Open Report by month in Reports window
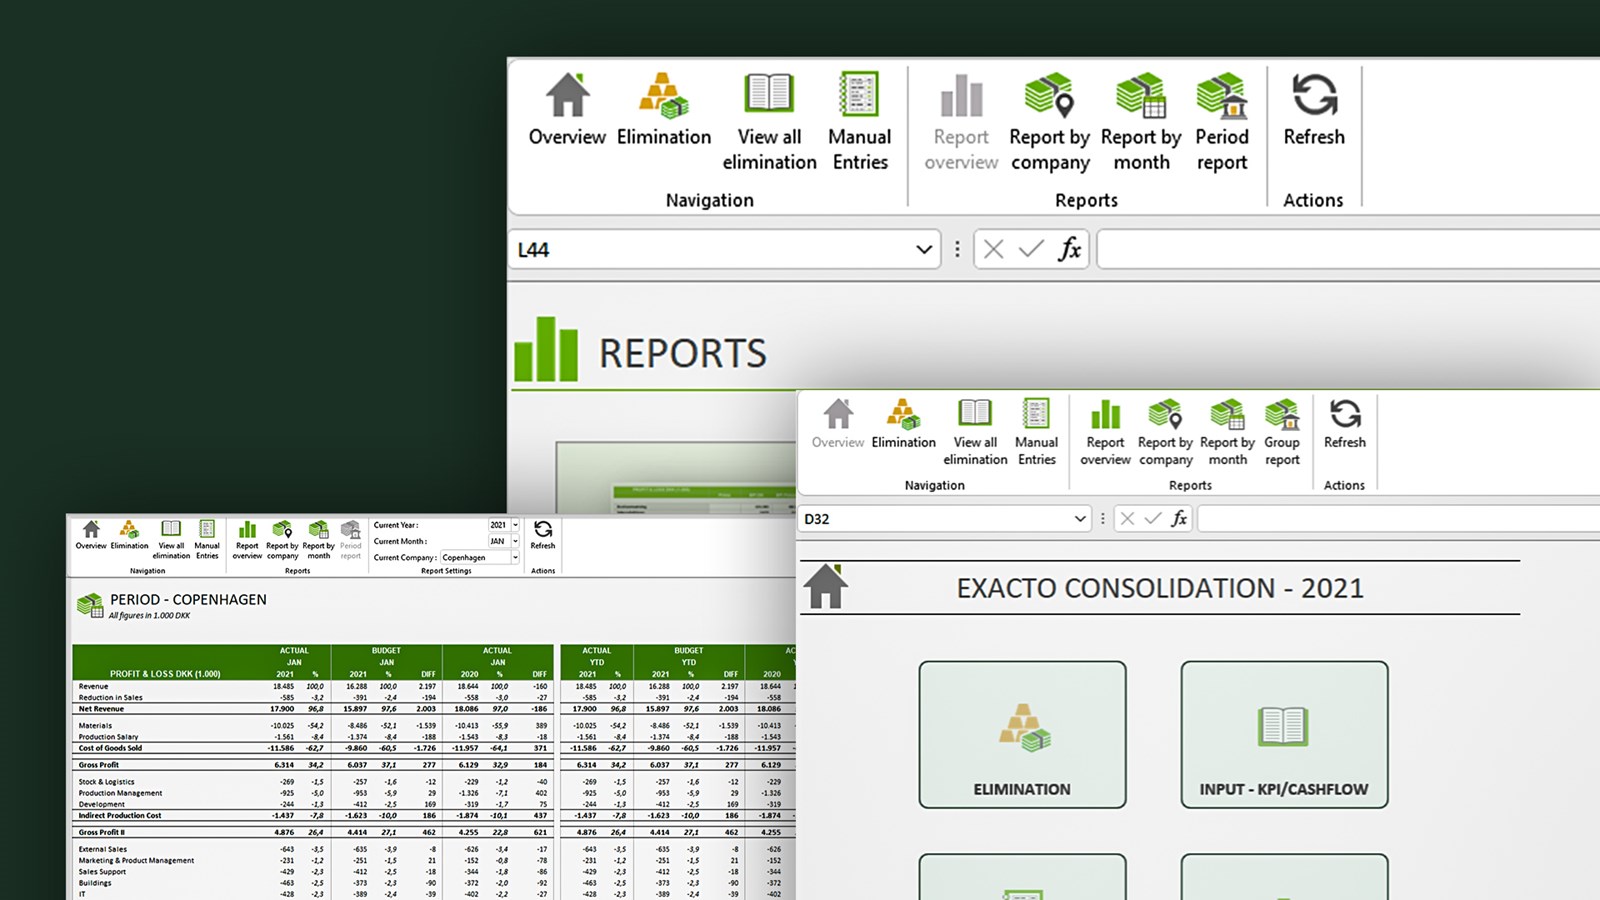The width and height of the screenshot is (1600, 900). (1141, 122)
